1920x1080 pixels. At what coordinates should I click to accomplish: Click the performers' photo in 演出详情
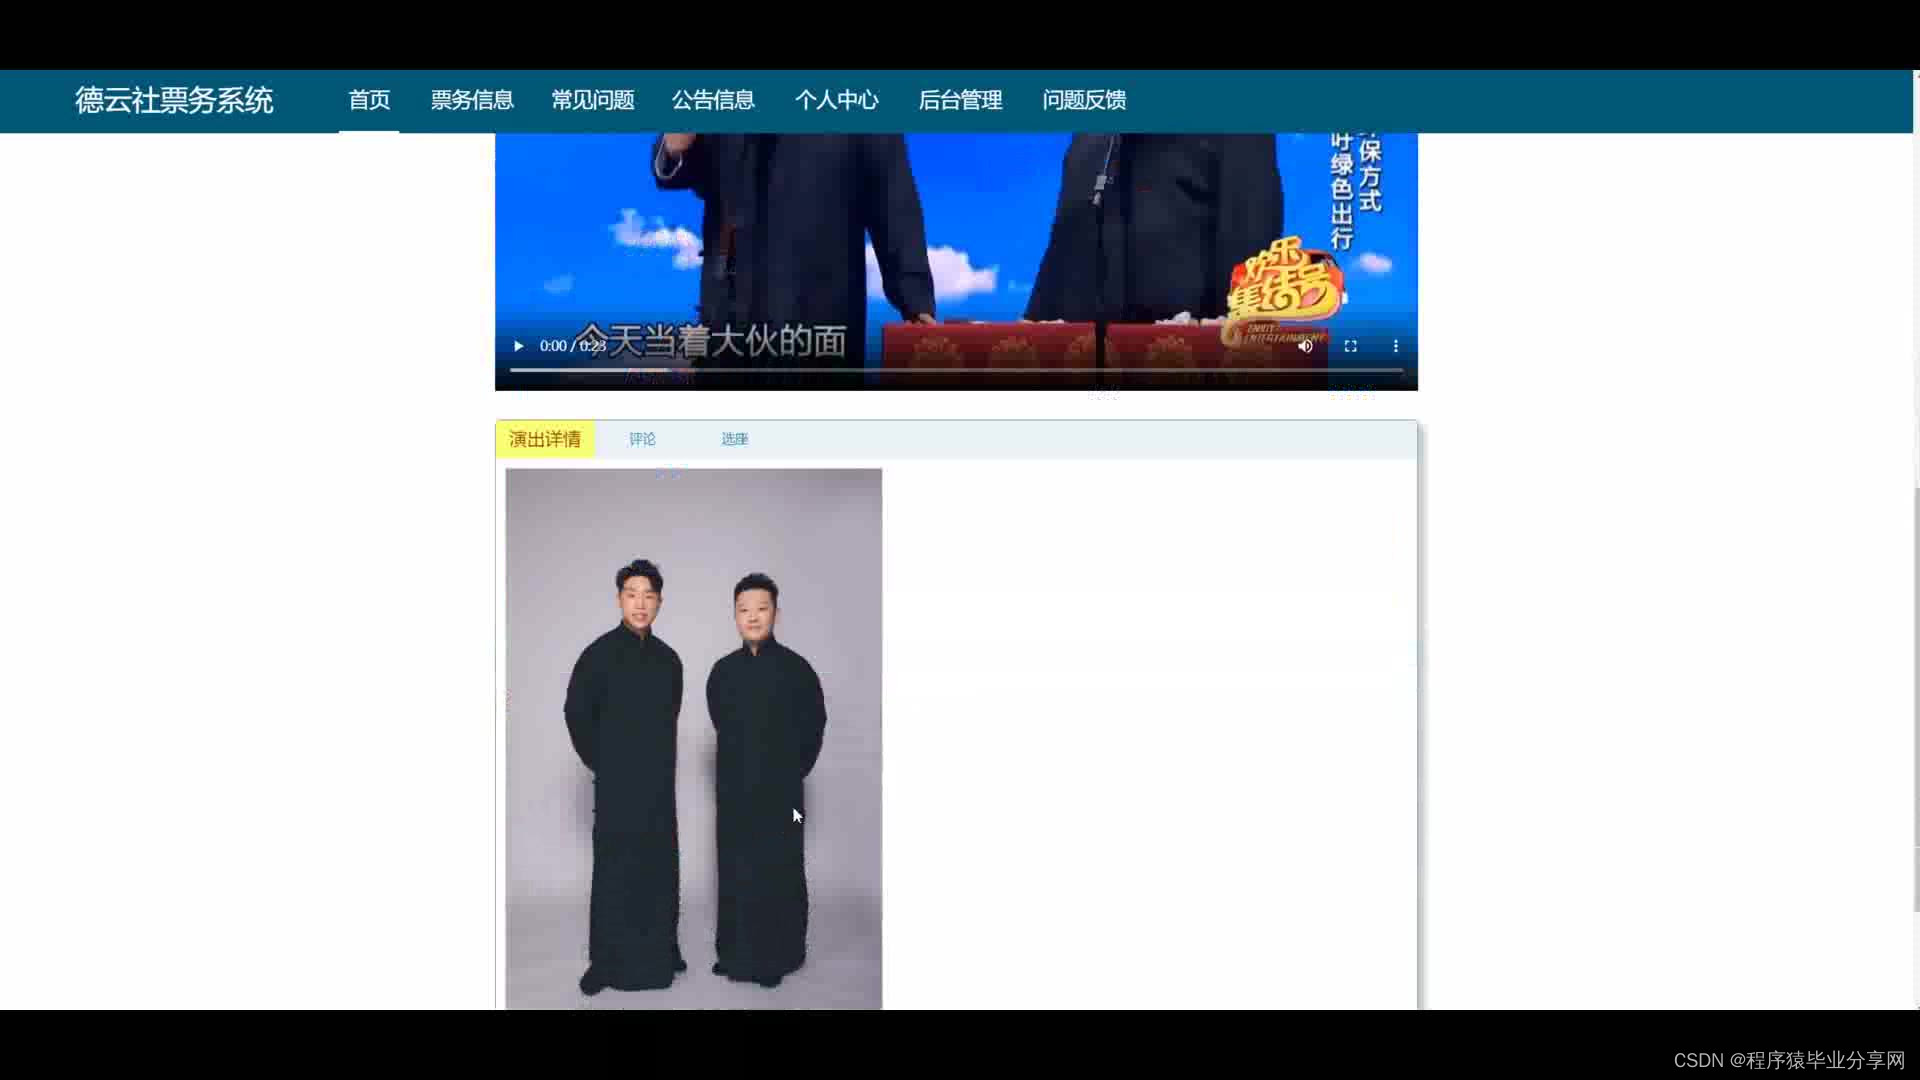pyautogui.click(x=693, y=738)
